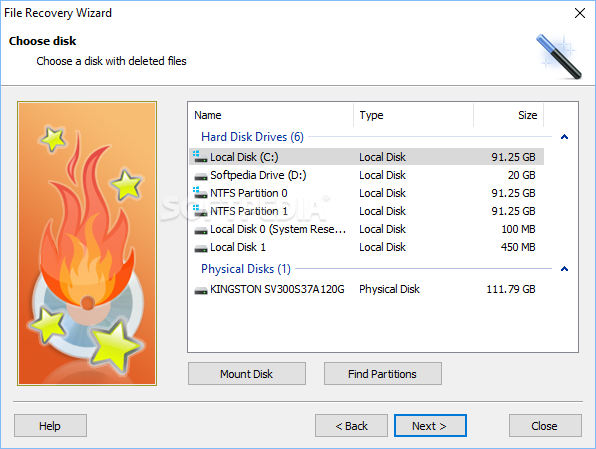Image resolution: width=596 pixels, height=449 pixels.
Task: Click the Local Disk 0 System Reserved icon
Action: 201,230
